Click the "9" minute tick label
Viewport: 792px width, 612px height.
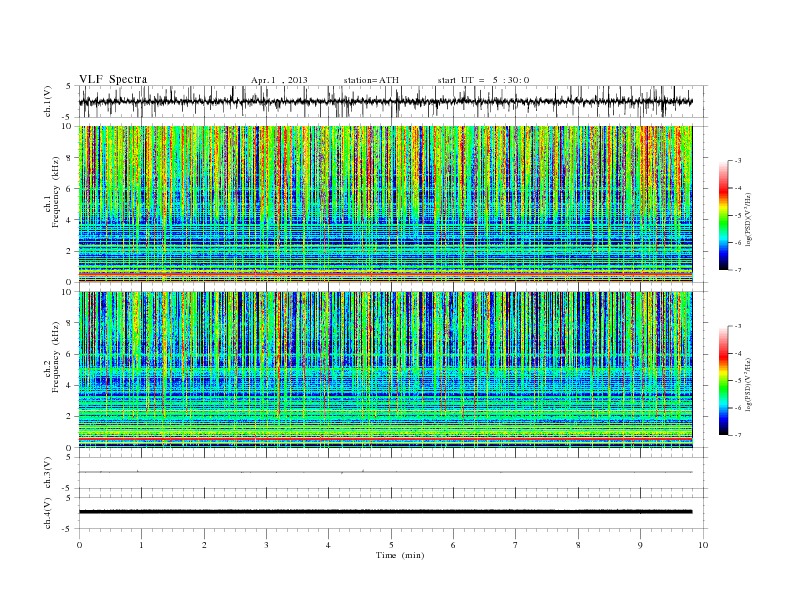point(640,545)
